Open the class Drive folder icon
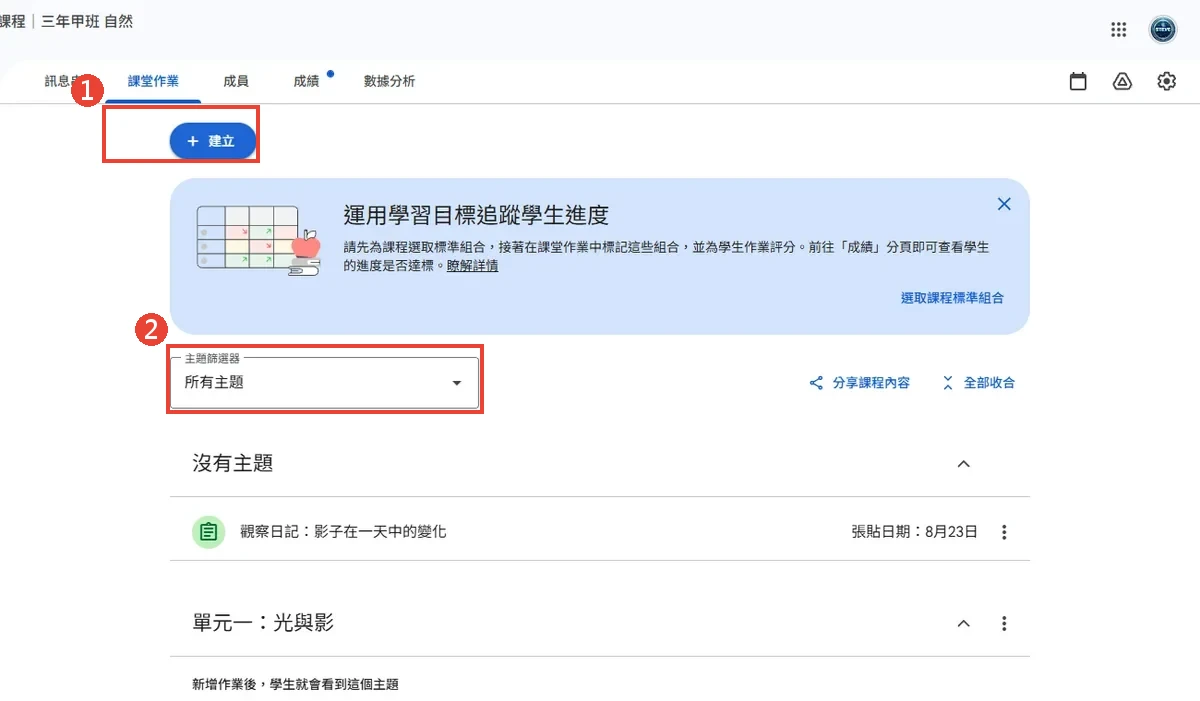 (x=1122, y=82)
